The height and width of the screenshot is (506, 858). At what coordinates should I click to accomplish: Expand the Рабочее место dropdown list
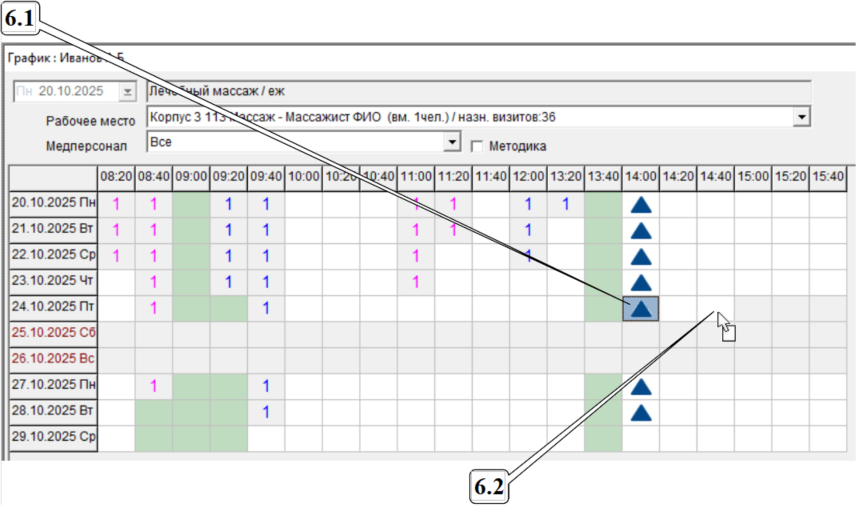coord(801,118)
